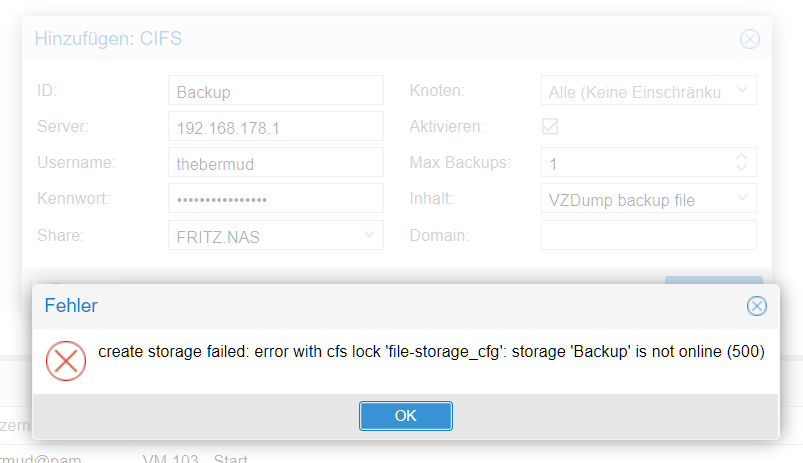Click the Hinzufügen: CIFS title text
This screenshot has height=463, width=803.
tap(108, 39)
